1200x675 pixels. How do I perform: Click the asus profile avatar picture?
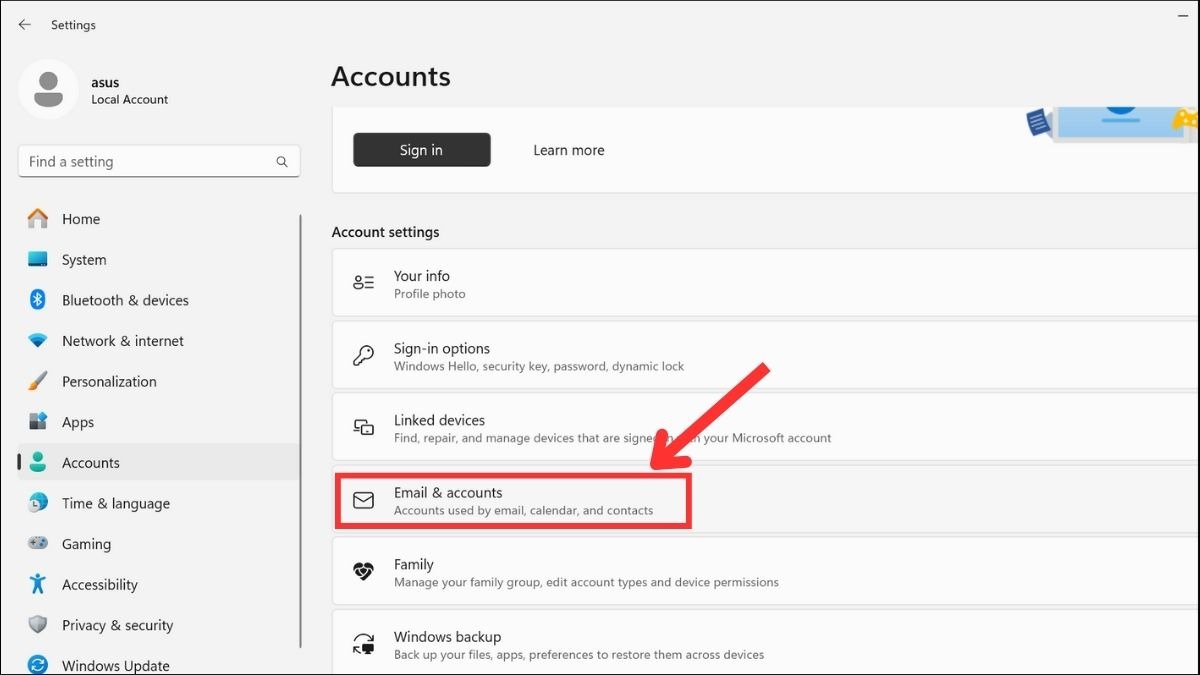(48, 89)
